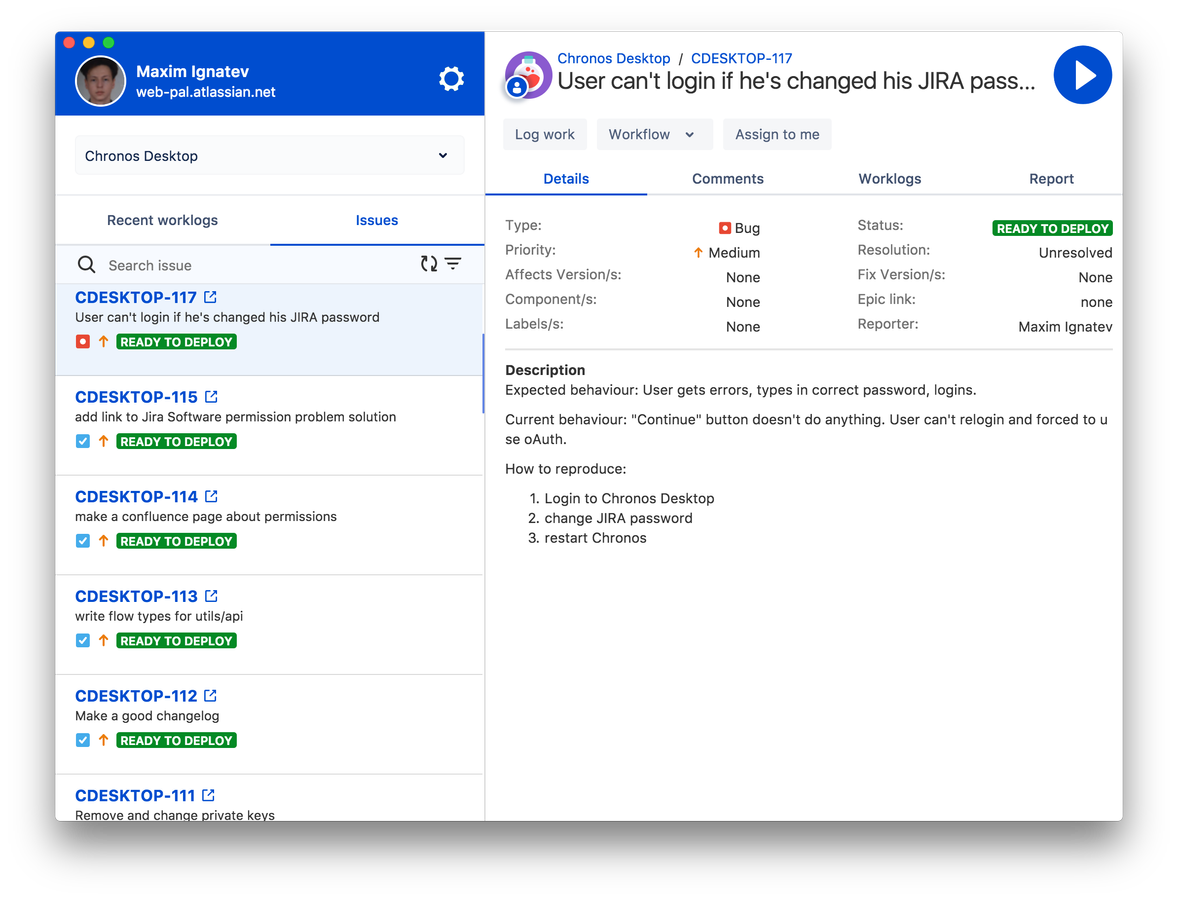
Task: Click the Bug icon in Type field
Action: click(724, 228)
